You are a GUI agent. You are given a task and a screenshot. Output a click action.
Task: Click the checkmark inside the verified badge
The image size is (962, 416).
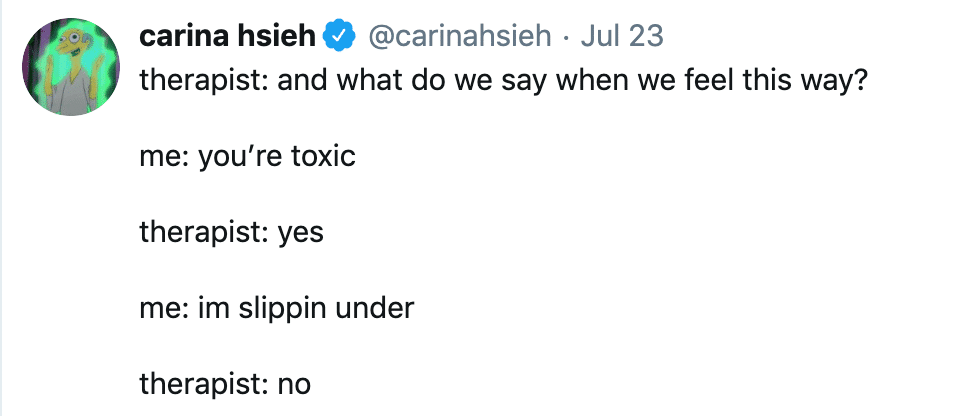(x=339, y=37)
